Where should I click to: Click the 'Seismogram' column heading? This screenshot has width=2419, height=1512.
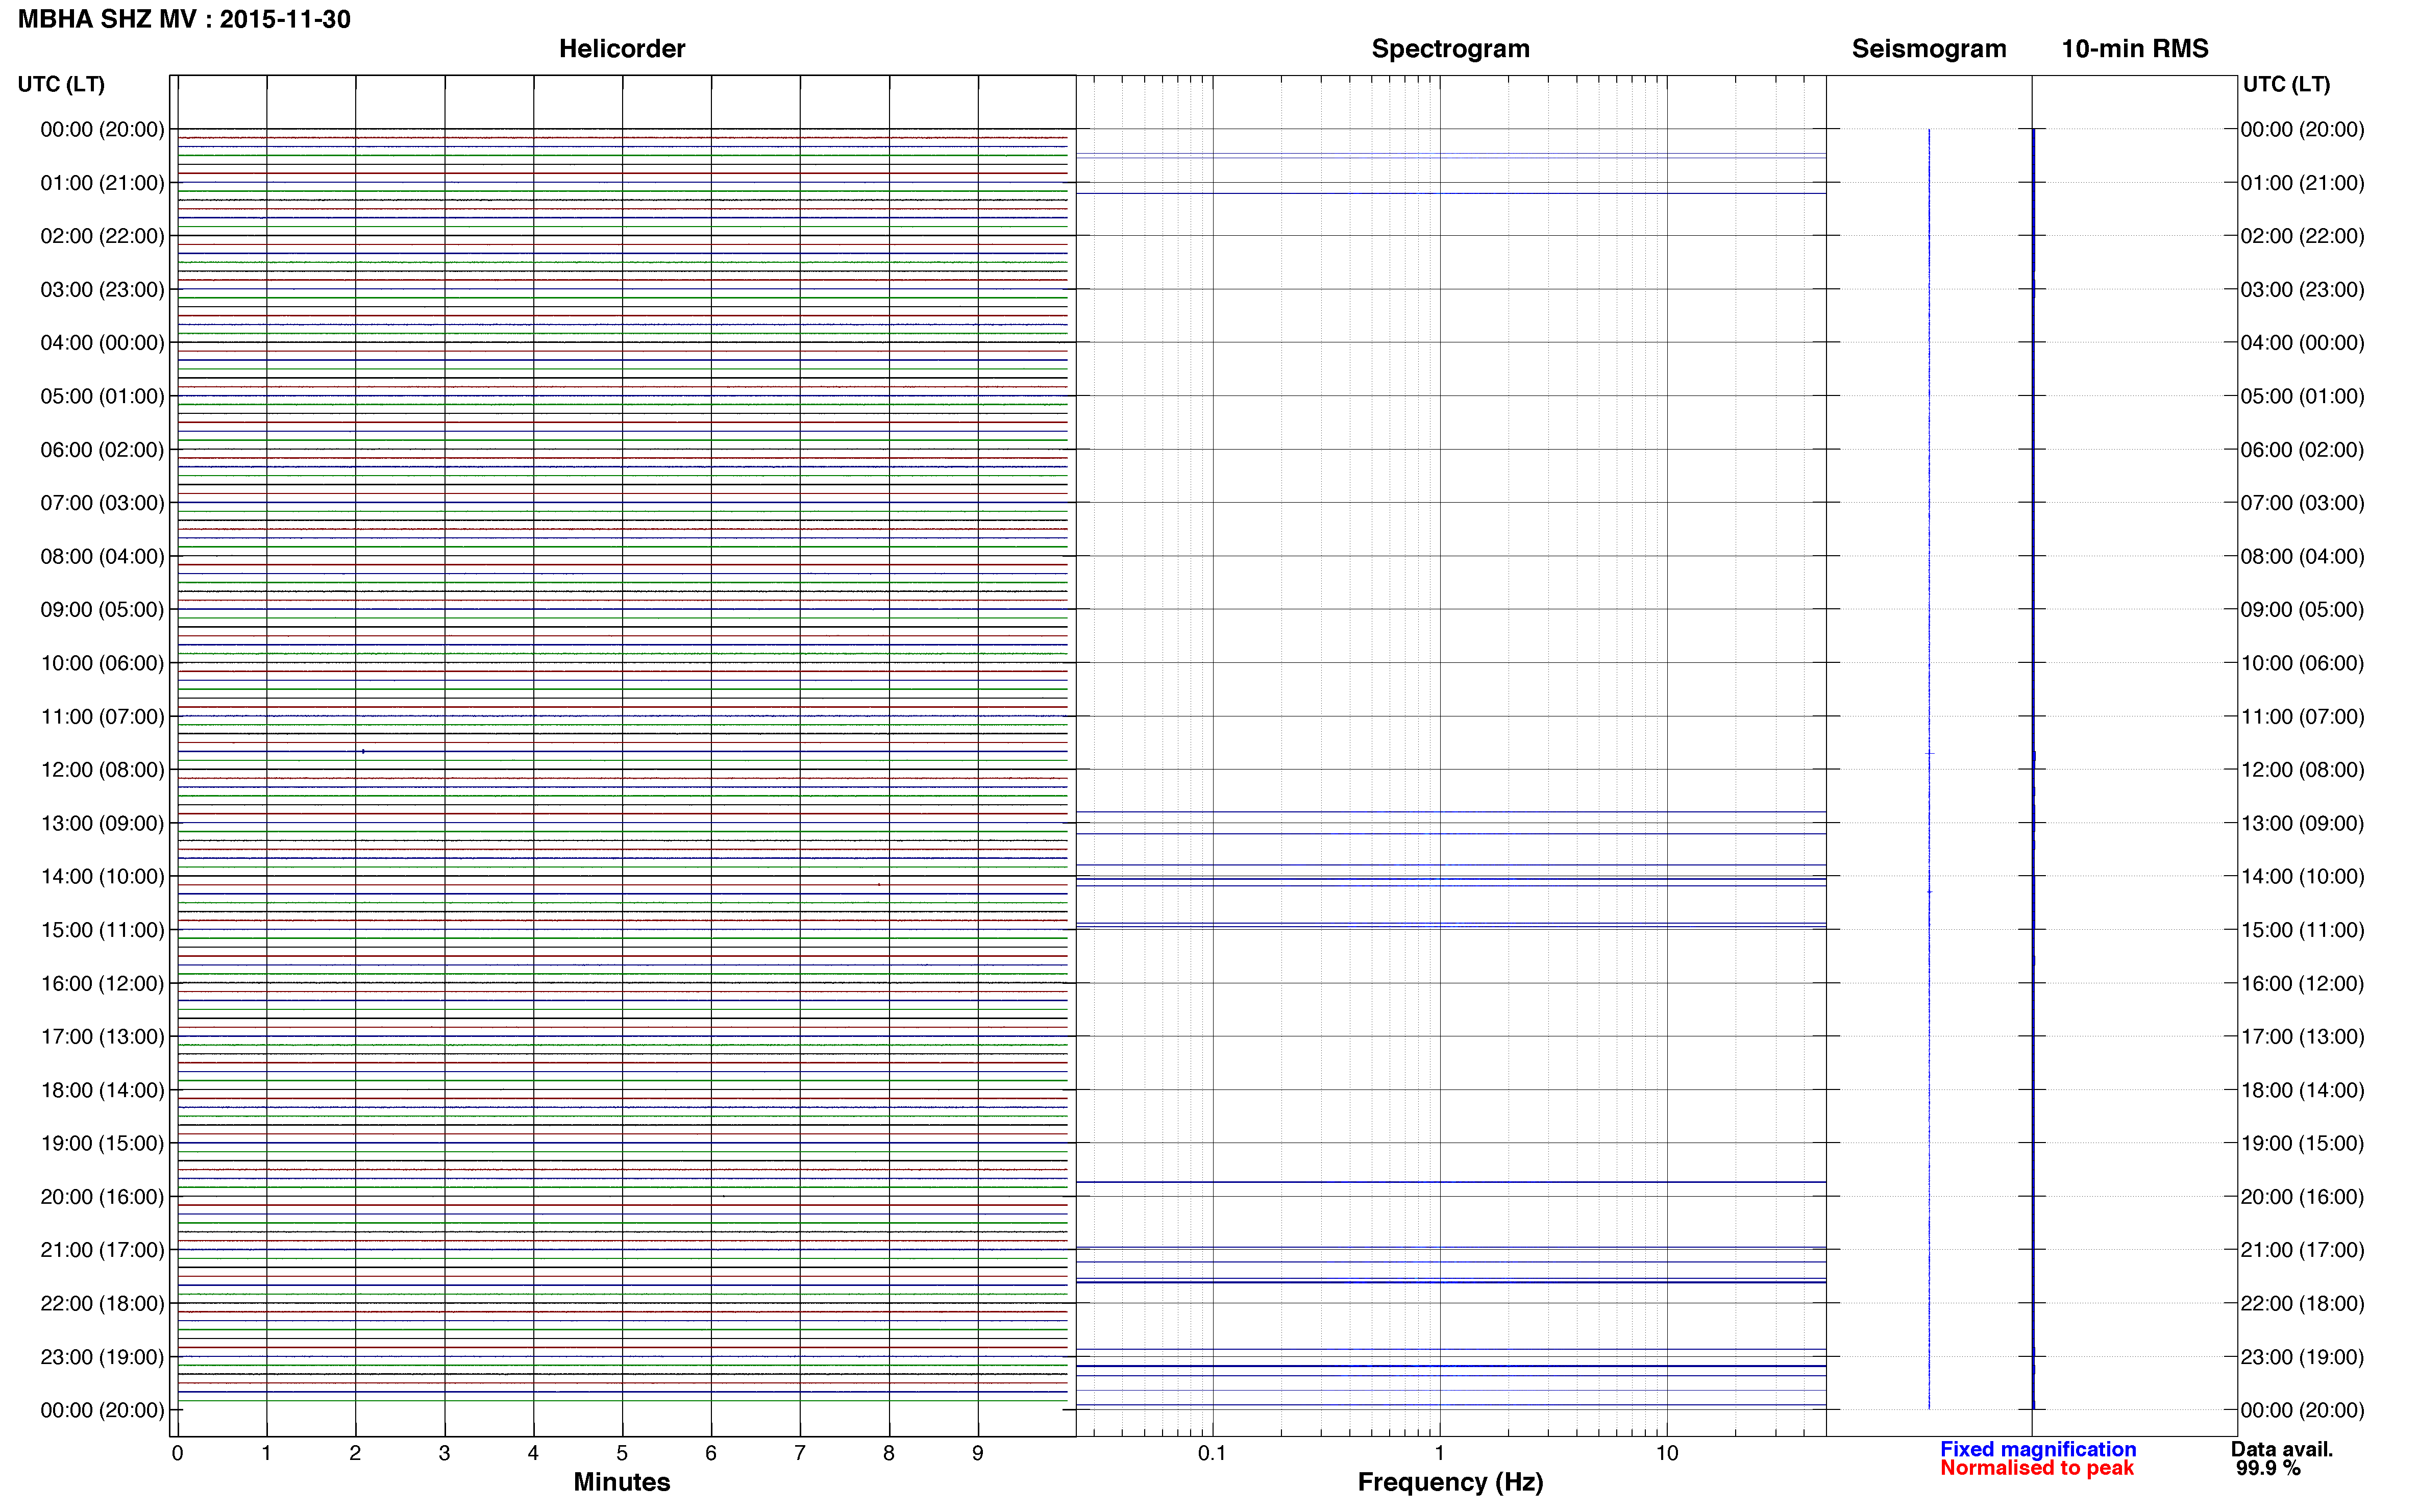click(x=1929, y=49)
